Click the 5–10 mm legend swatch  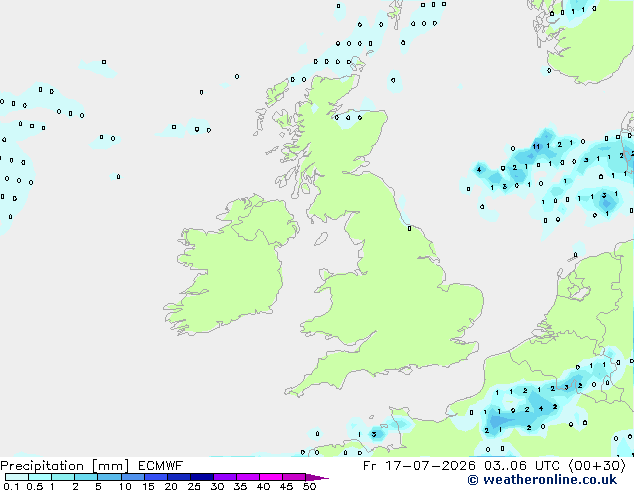[109, 477]
